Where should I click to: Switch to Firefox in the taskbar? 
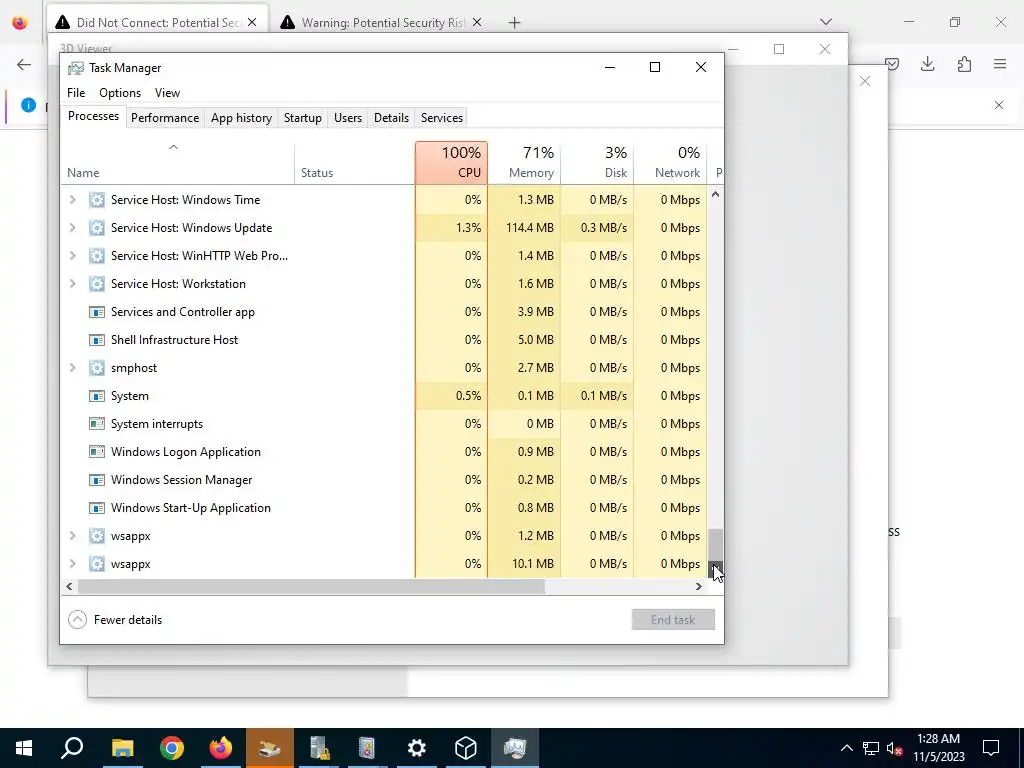[221, 748]
